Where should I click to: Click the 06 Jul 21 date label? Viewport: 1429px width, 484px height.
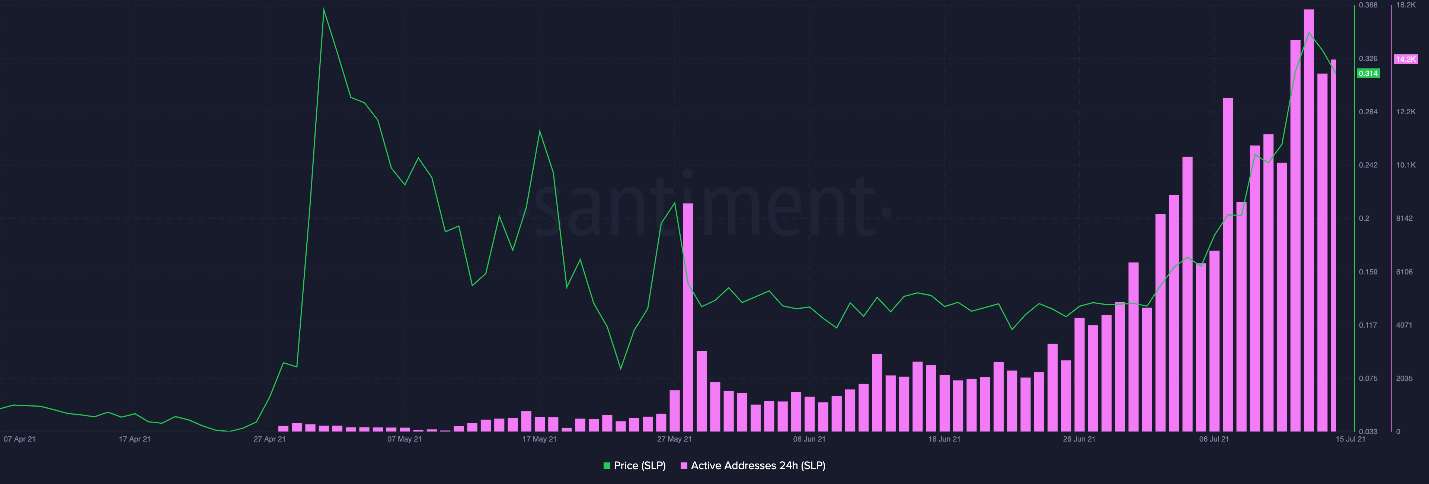coord(1215,438)
